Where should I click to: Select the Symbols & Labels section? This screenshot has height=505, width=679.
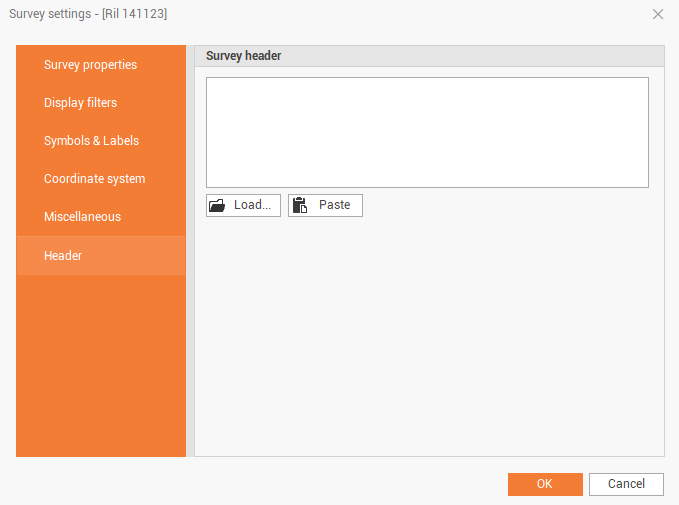91,141
